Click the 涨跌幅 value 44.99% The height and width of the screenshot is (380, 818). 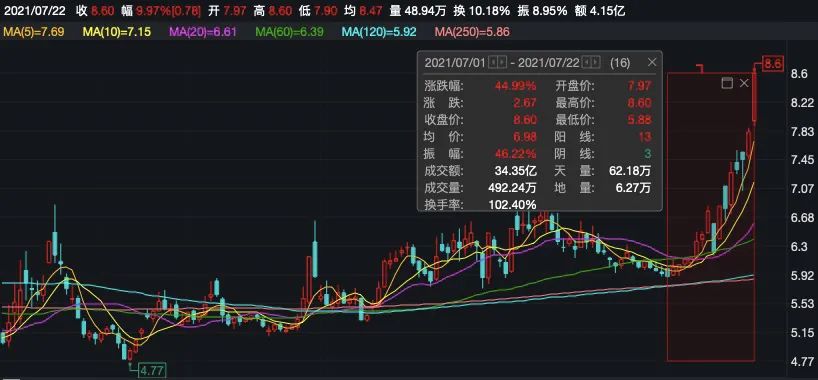pos(516,86)
